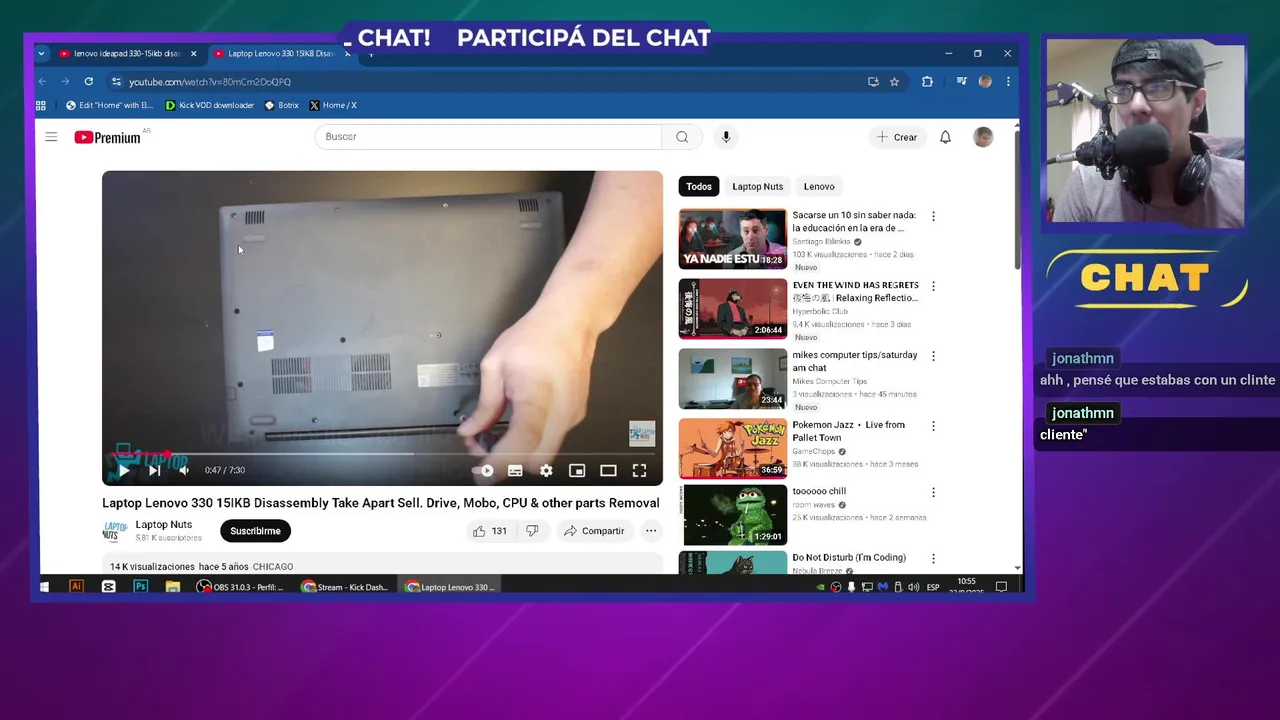Launch Adobe Illustrator from taskbar
Viewport: 1280px width, 720px height.
pos(76,587)
